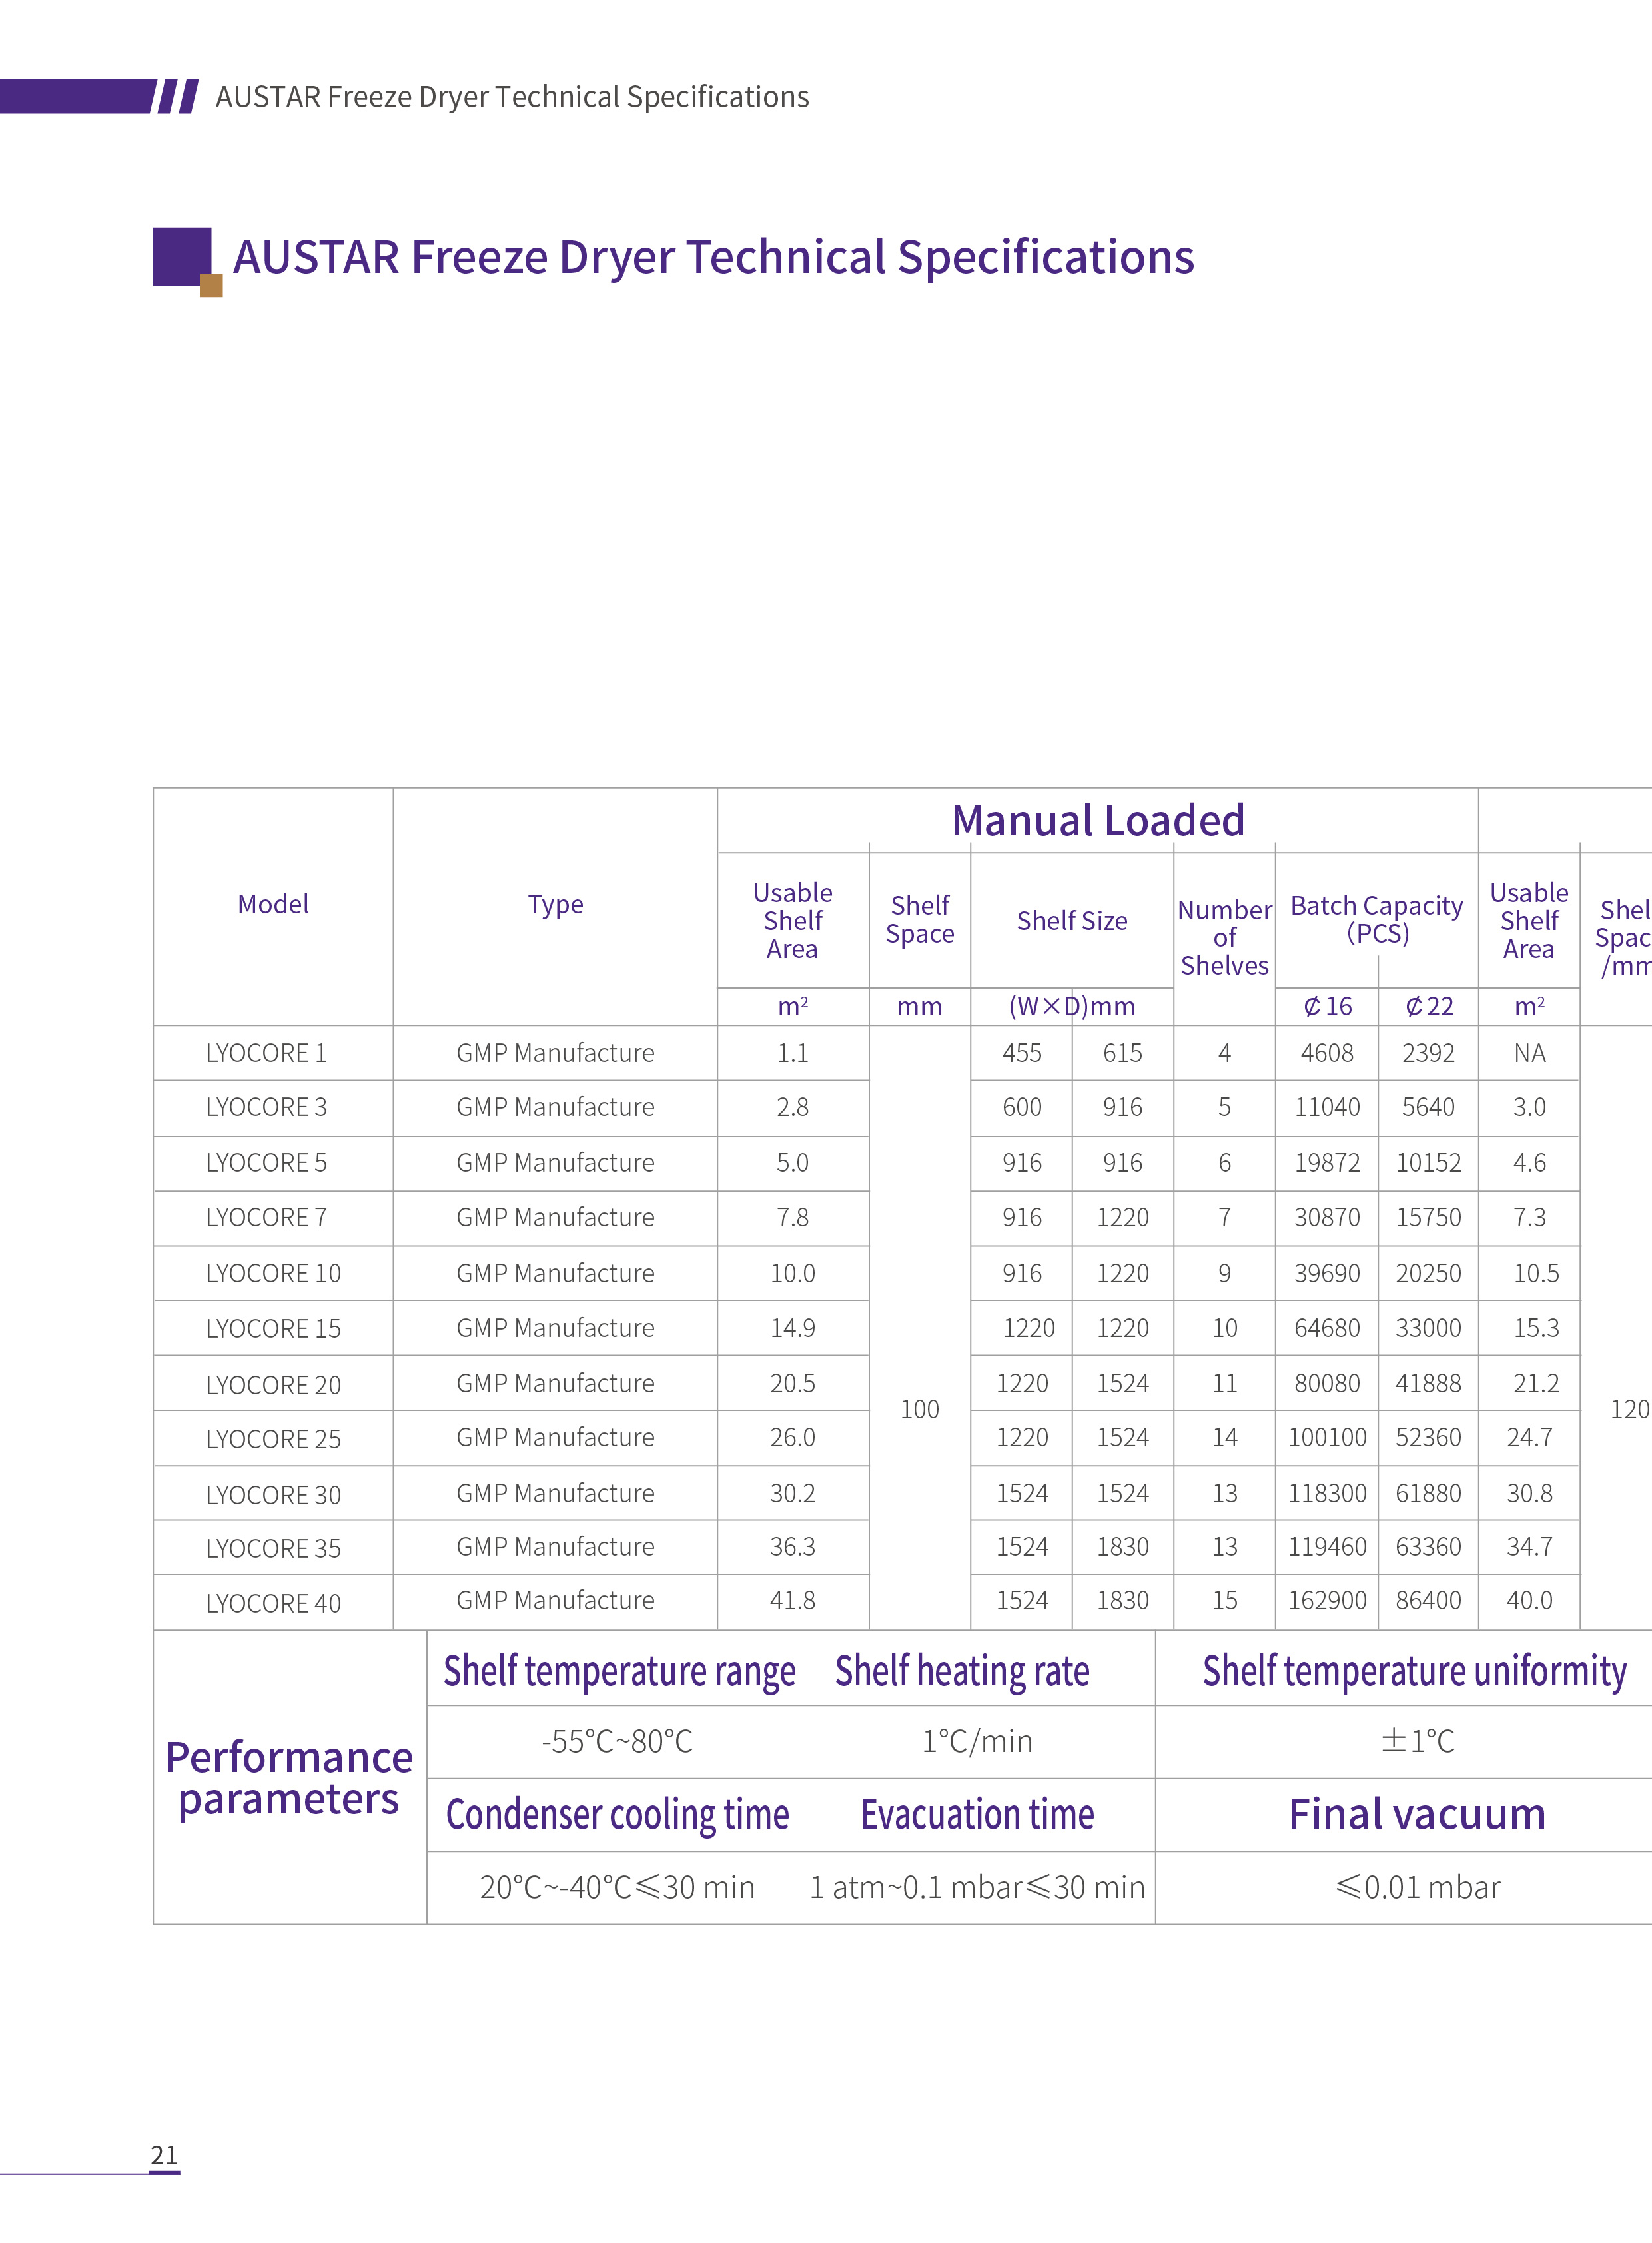The image size is (1652, 2243).
Task: Select the LYOCORE 1 model cell
Action: coord(266,1053)
